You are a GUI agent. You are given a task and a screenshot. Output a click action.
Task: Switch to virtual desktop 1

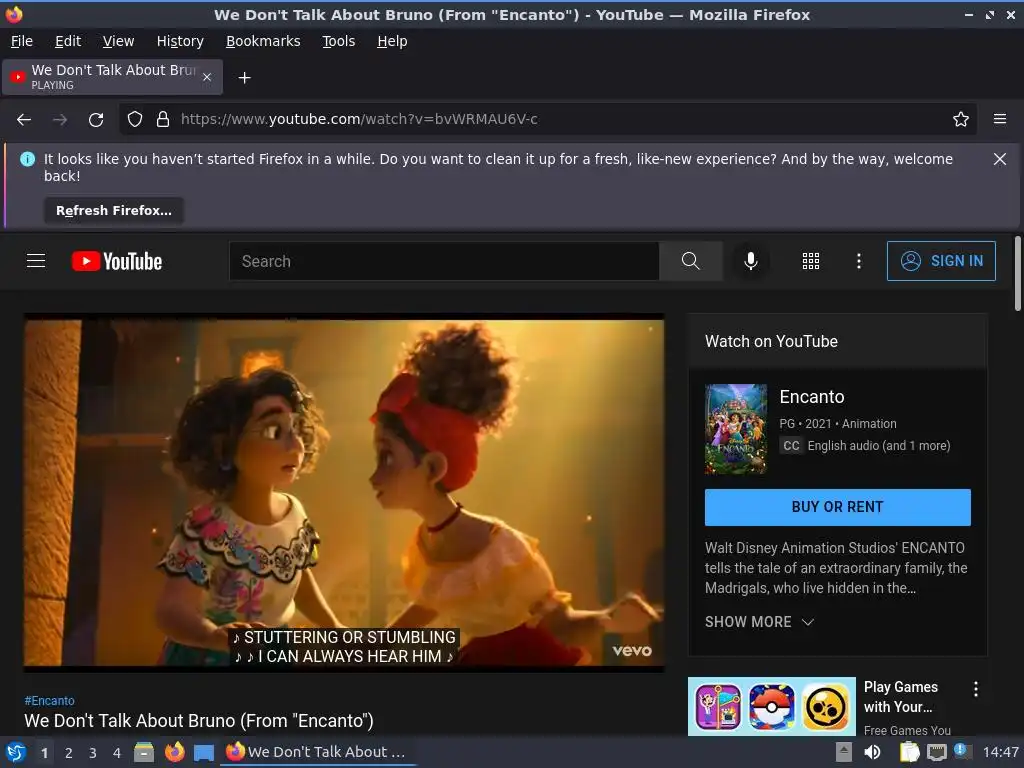click(x=44, y=753)
